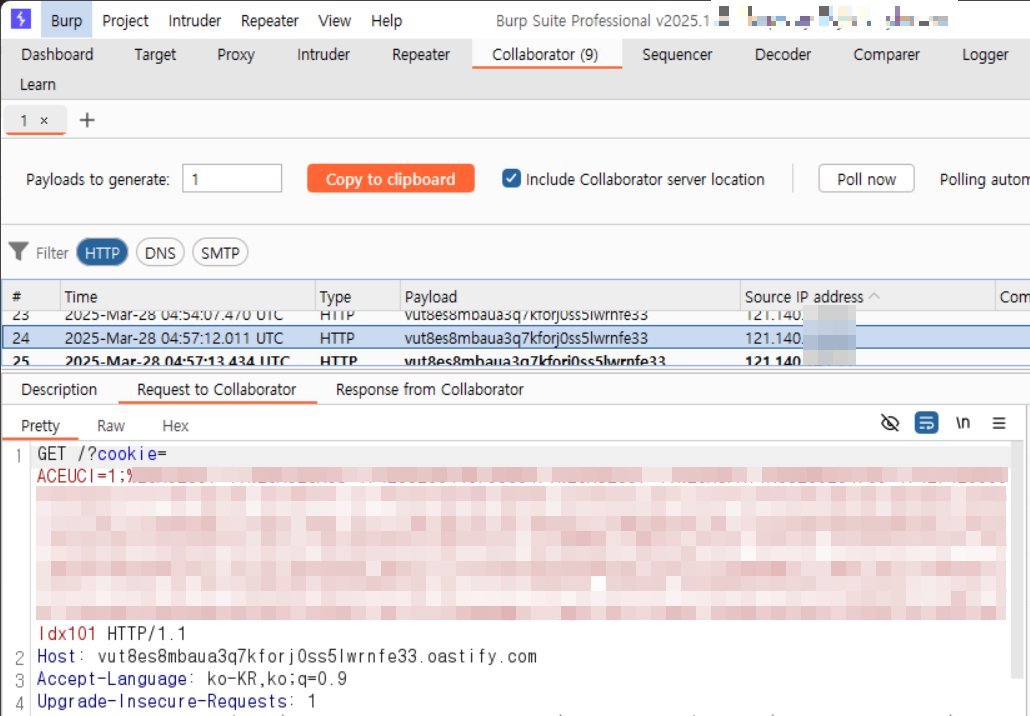Click the Payloads to generate field

pyautogui.click(x=232, y=179)
